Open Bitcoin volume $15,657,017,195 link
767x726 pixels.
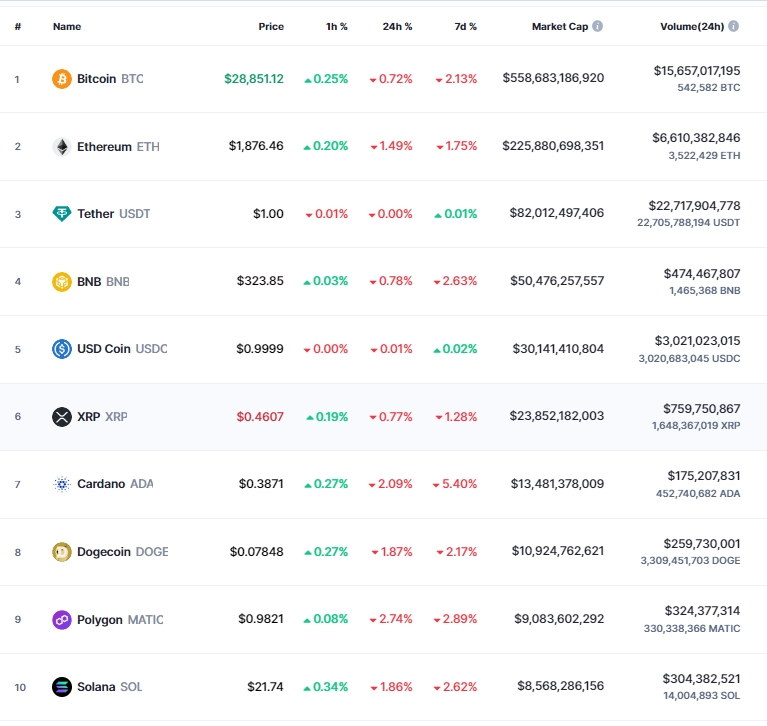coord(697,71)
